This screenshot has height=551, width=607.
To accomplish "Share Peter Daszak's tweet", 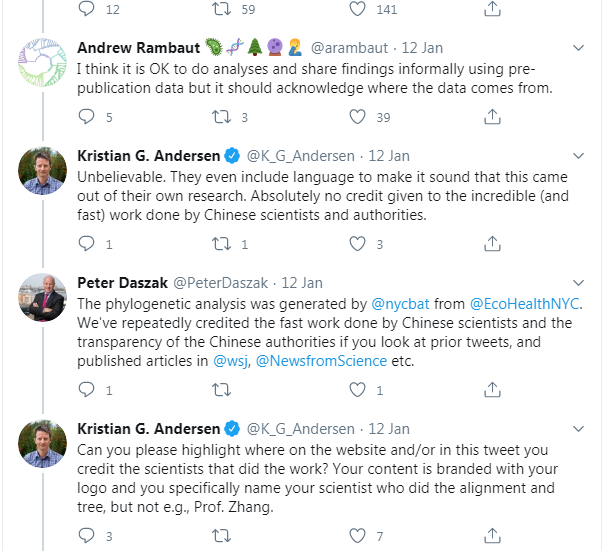I will (x=491, y=389).
